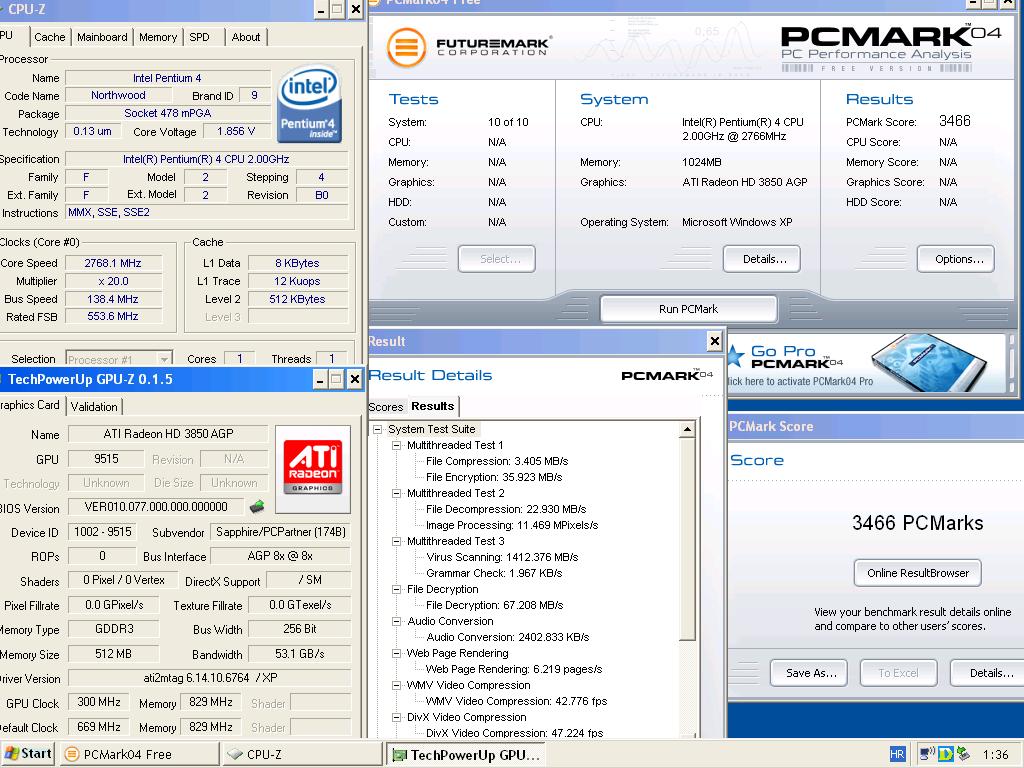Close the GPU-Z window

[355, 379]
